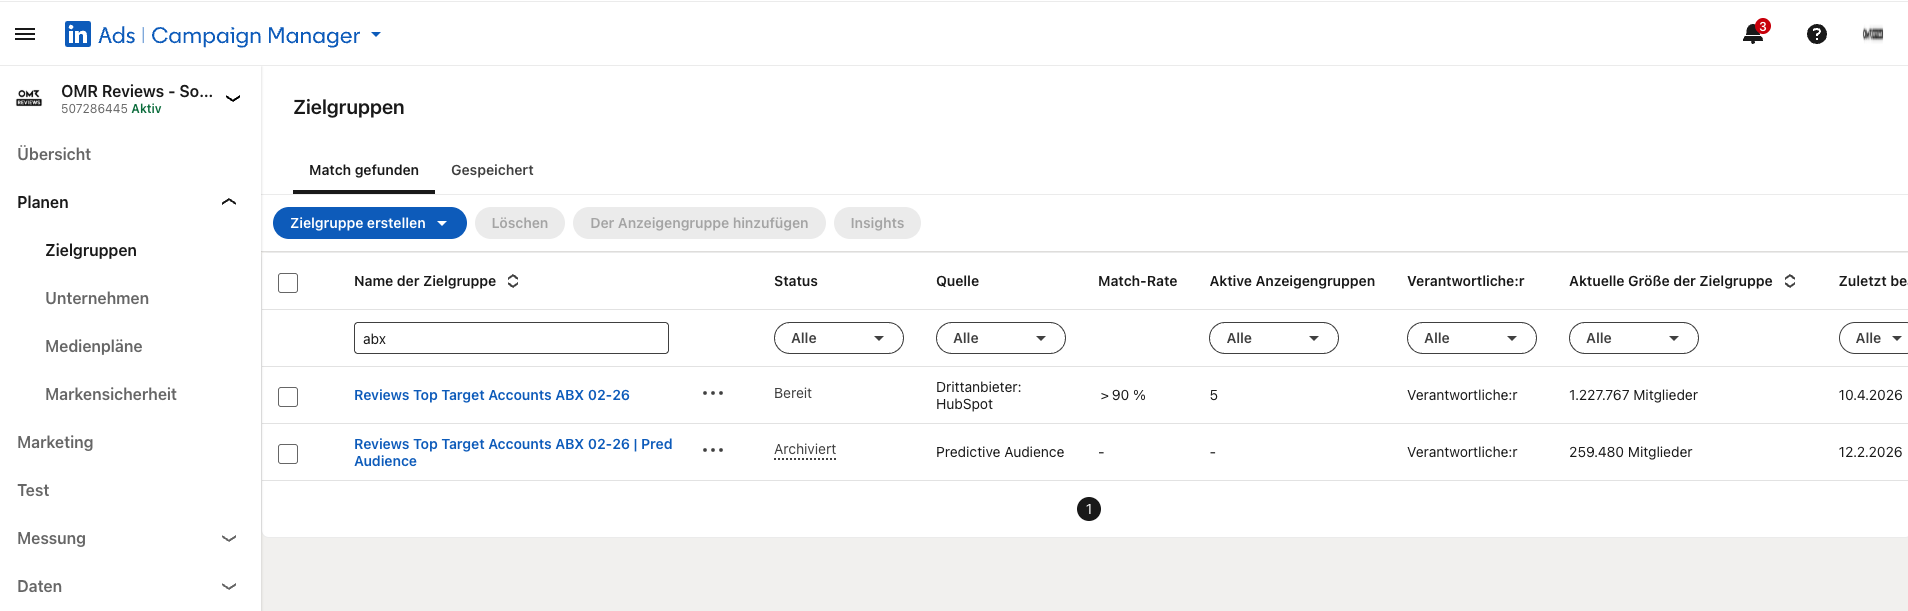Screen dimensions: 1908x611
Task: Open Markensicherheit in sidebar
Action: (111, 394)
